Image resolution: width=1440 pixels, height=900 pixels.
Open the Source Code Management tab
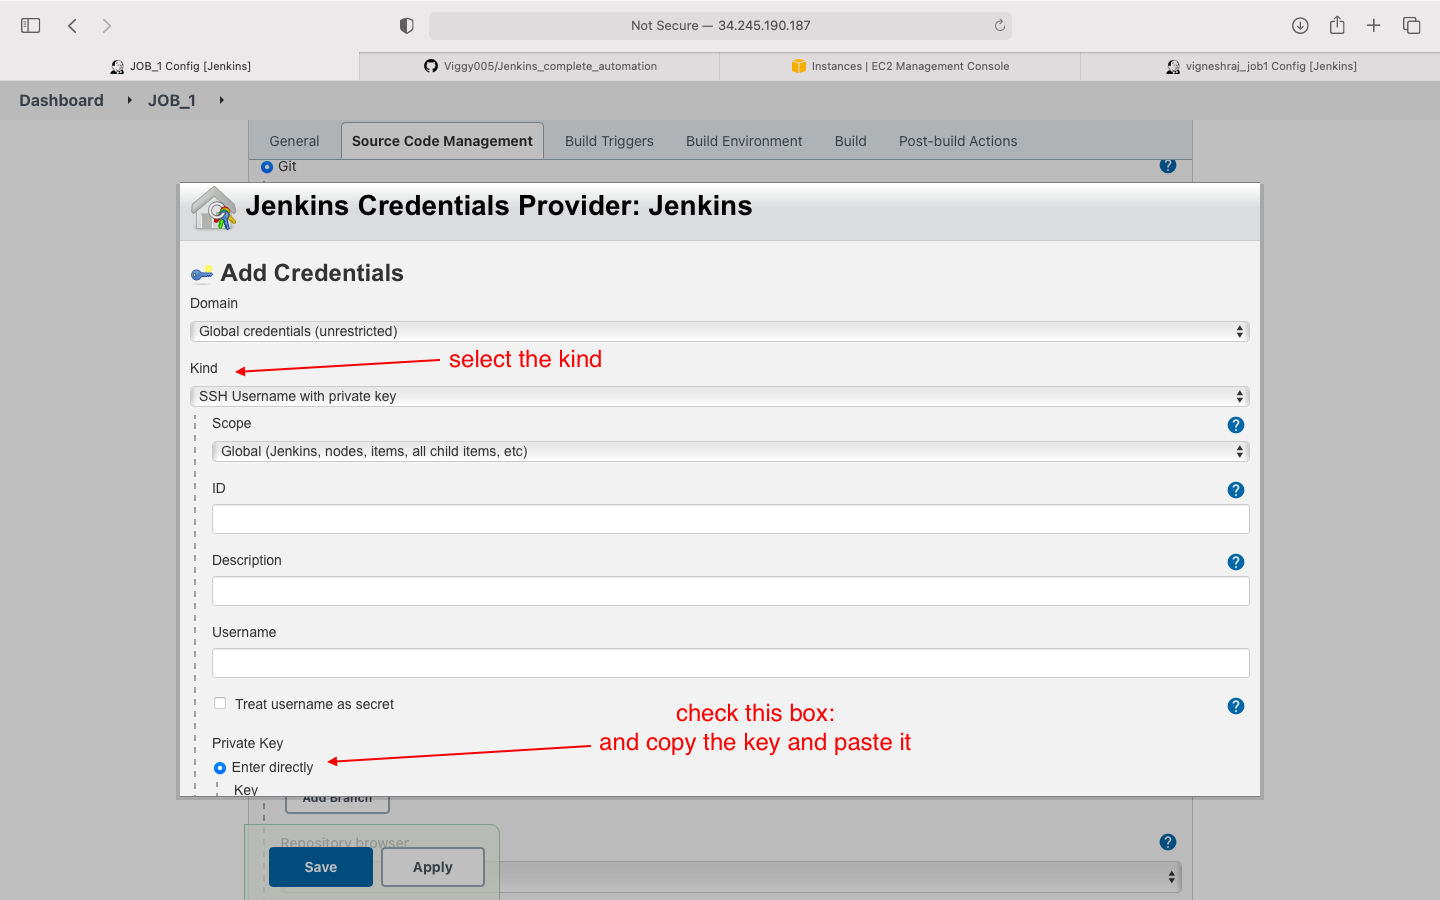(442, 141)
